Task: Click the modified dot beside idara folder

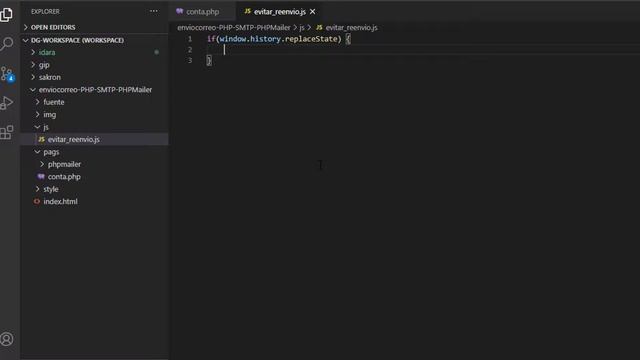Action: pyautogui.click(x=156, y=52)
